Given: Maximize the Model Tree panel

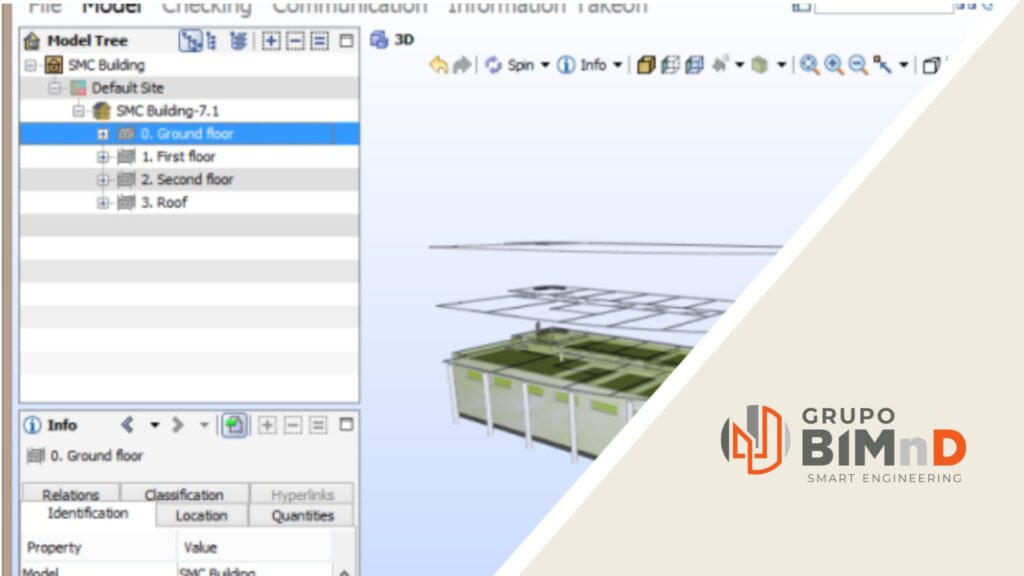Looking at the screenshot, I should tap(346, 41).
